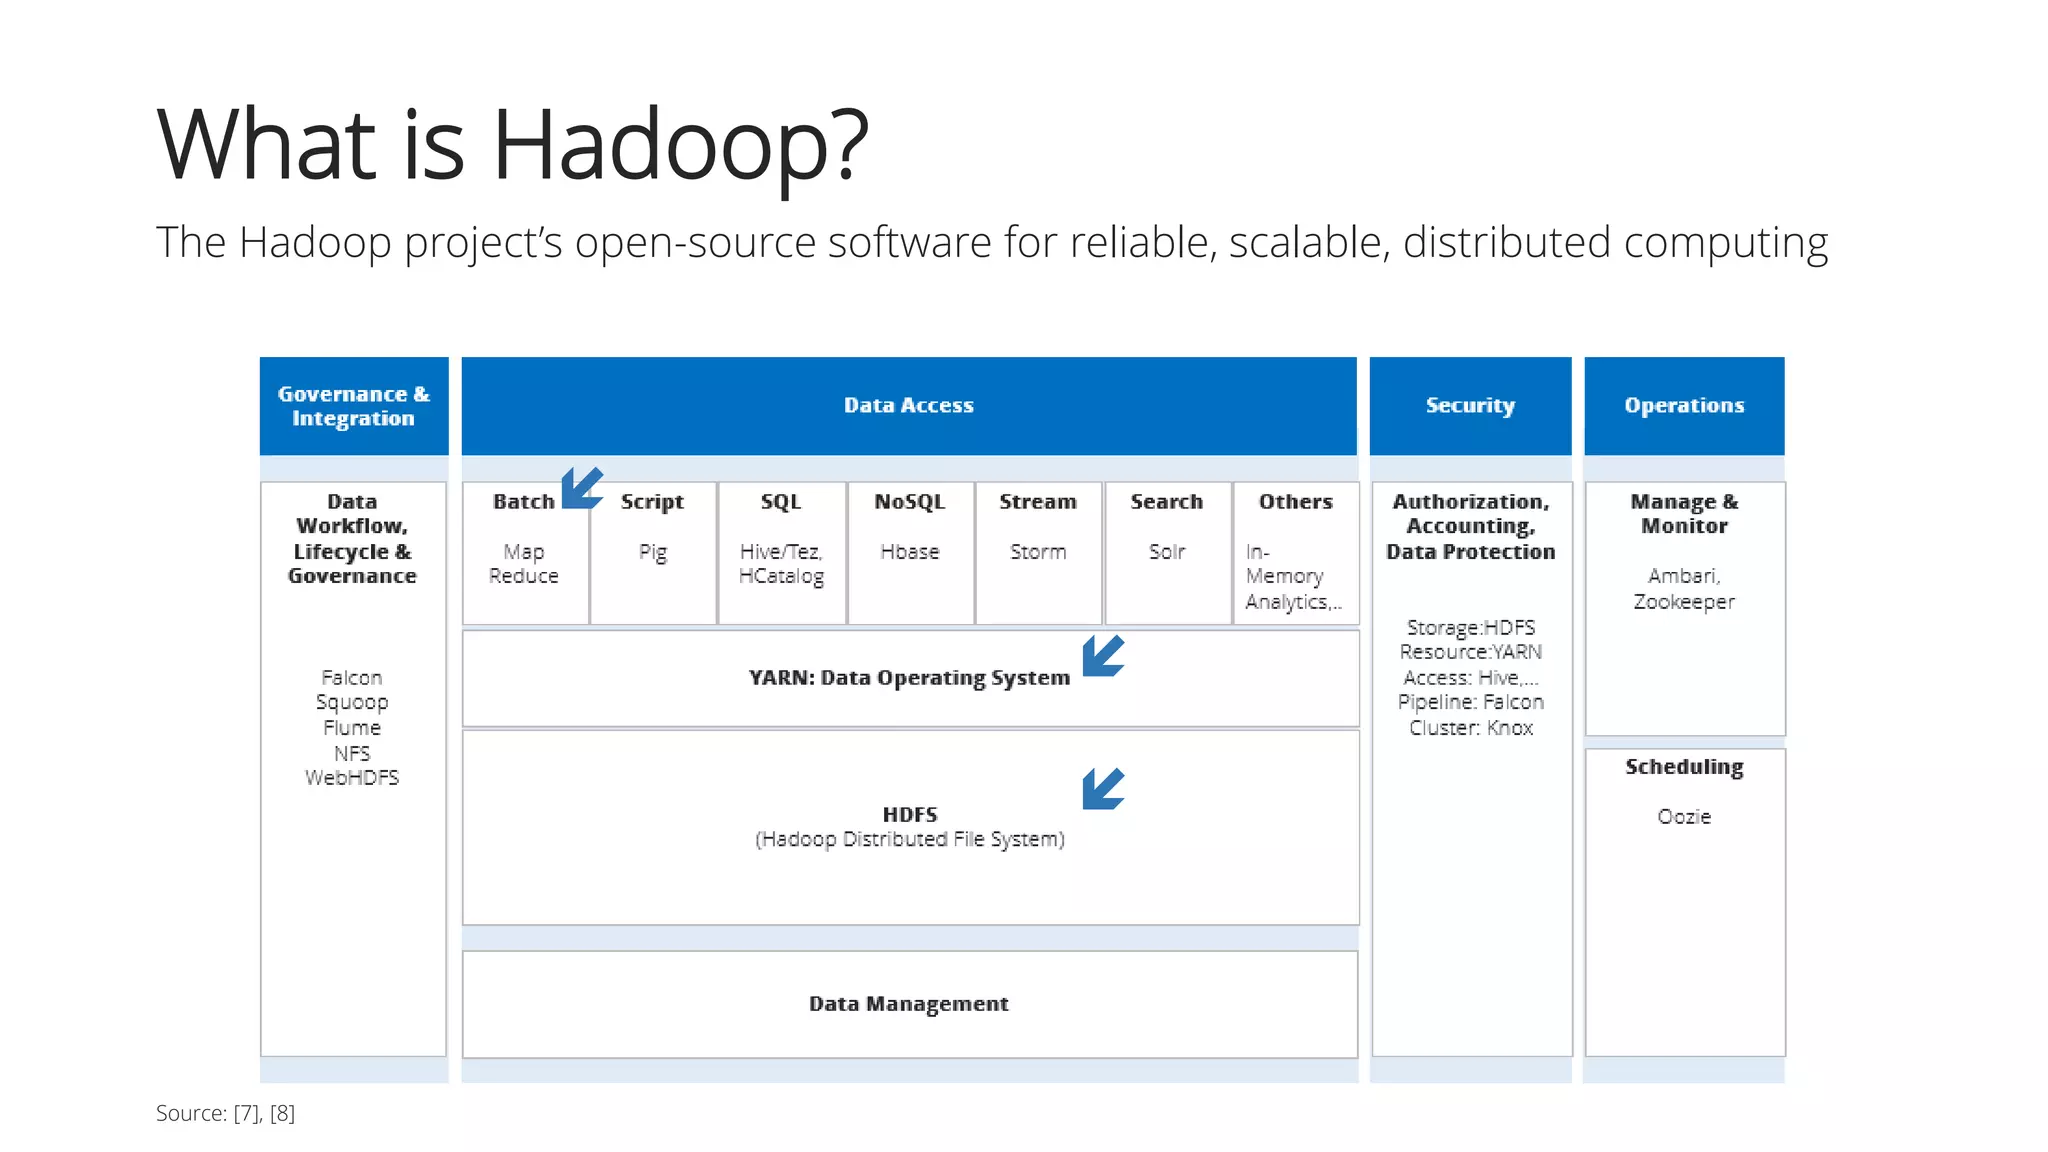Select the 'Hive/Tez, HCatalog' text

(781, 565)
